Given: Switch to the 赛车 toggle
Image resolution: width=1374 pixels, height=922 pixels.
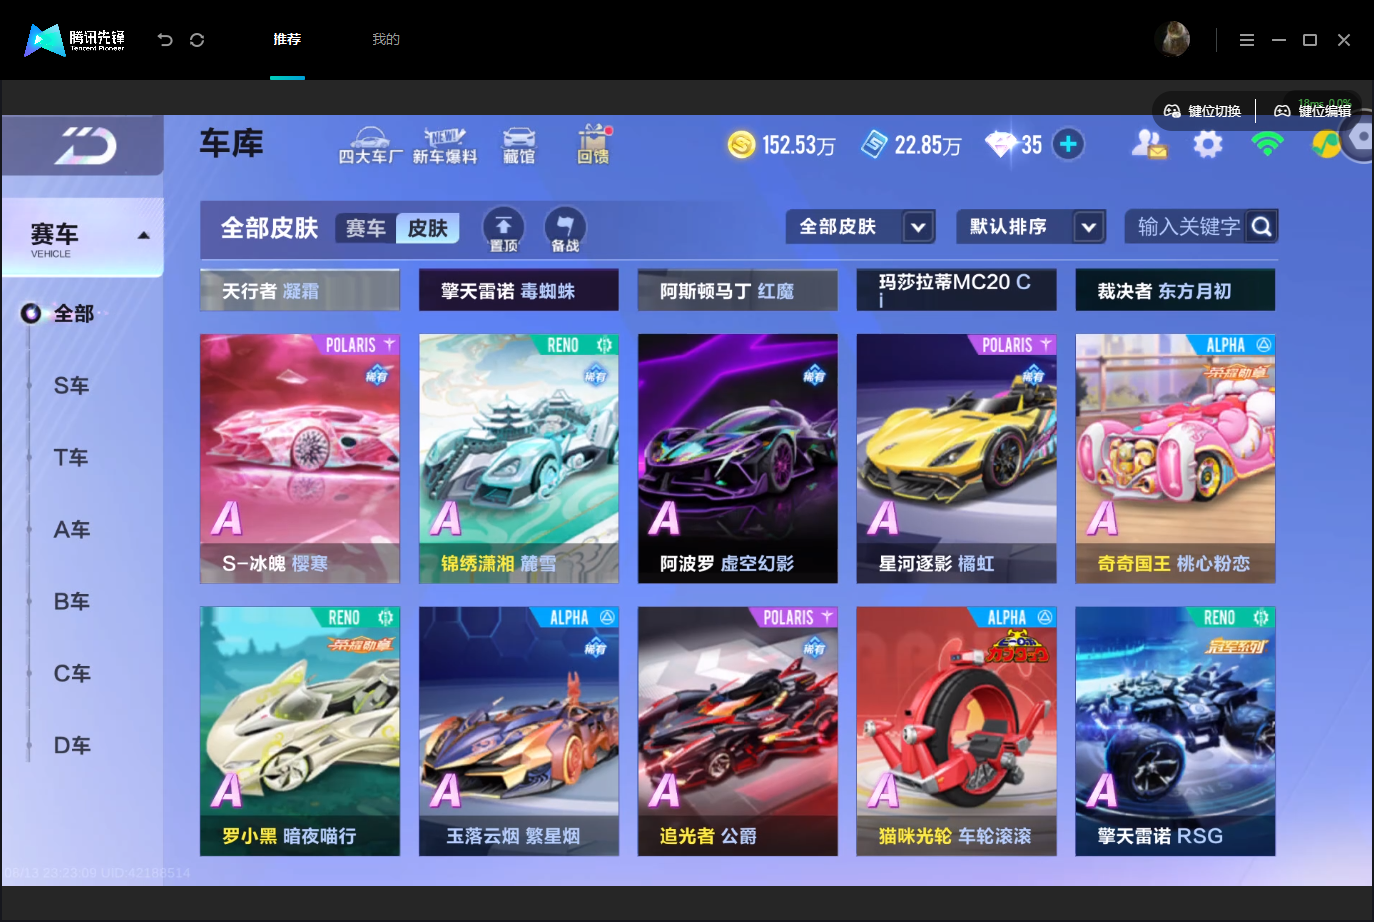Looking at the screenshot, I should coord(366,228).
